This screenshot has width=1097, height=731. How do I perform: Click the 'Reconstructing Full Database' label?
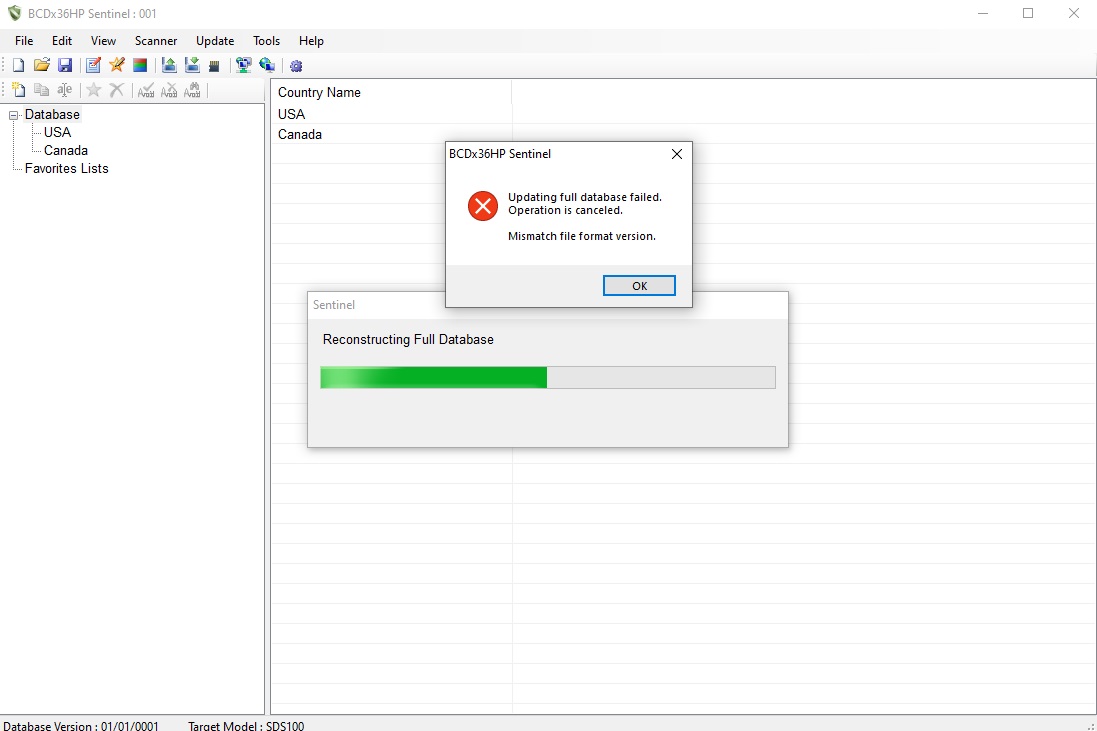click(408, 339)
